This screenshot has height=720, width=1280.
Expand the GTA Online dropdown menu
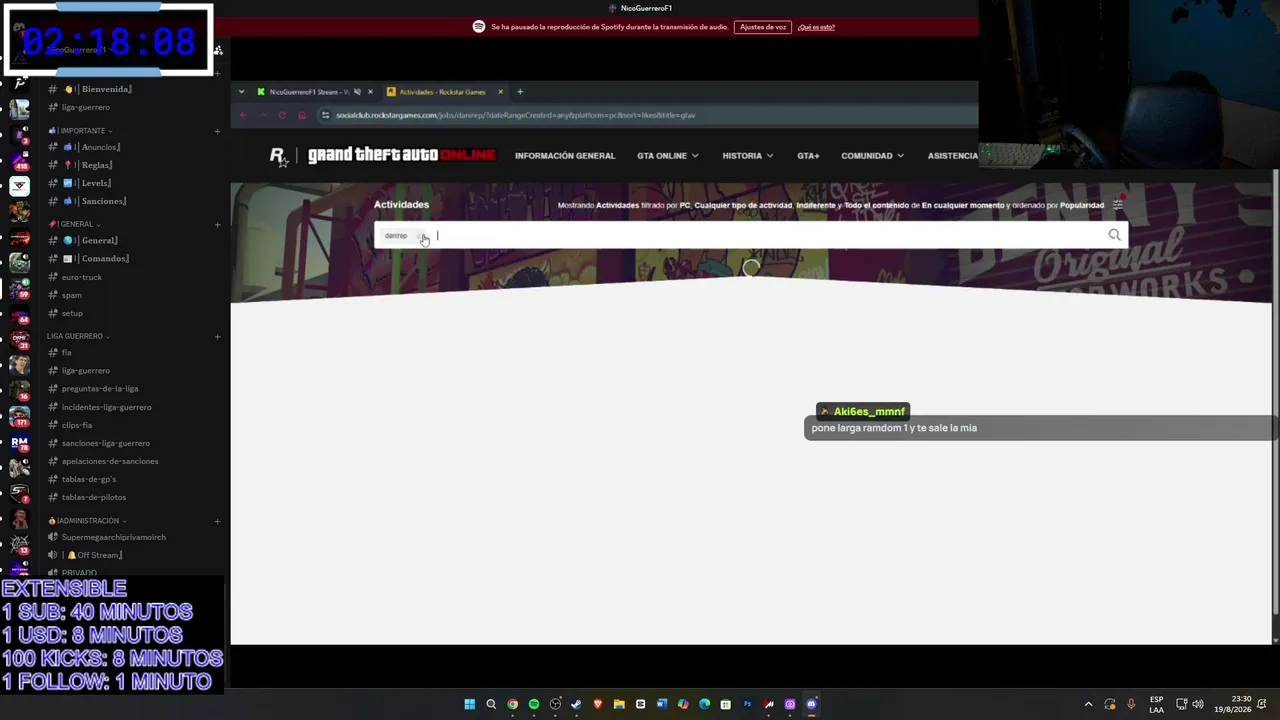tap(668, 156)
